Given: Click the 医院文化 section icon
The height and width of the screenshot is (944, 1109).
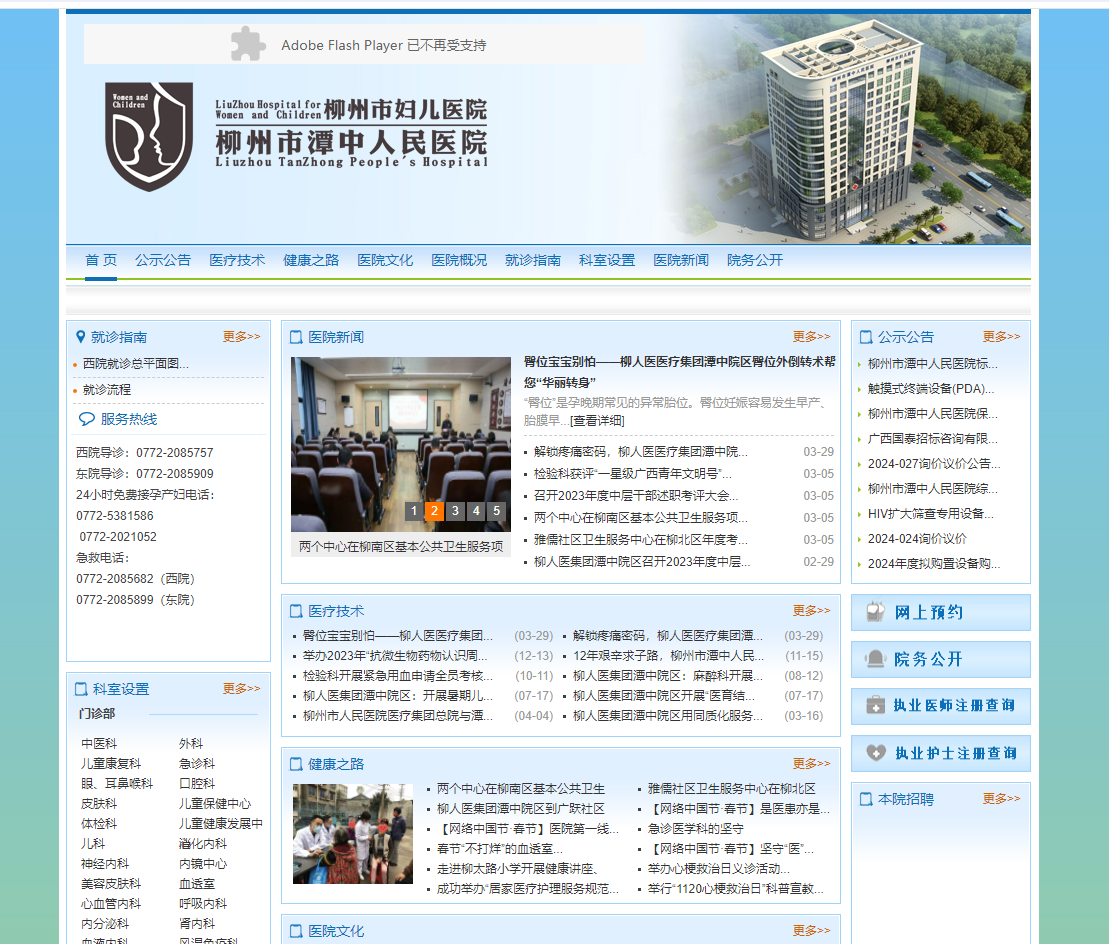Looking at the screenshot, I should pyautogui.click(x=296, y=931).
